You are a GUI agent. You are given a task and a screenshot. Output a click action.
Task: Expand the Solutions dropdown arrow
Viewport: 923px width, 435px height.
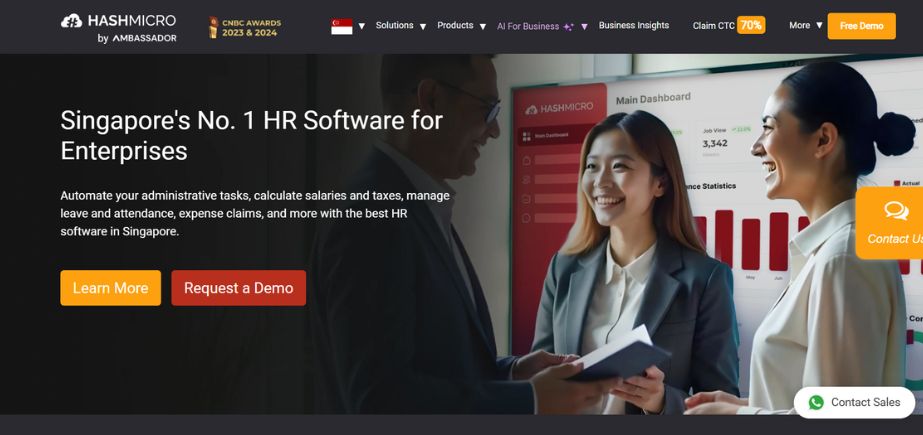click(423, 26)
